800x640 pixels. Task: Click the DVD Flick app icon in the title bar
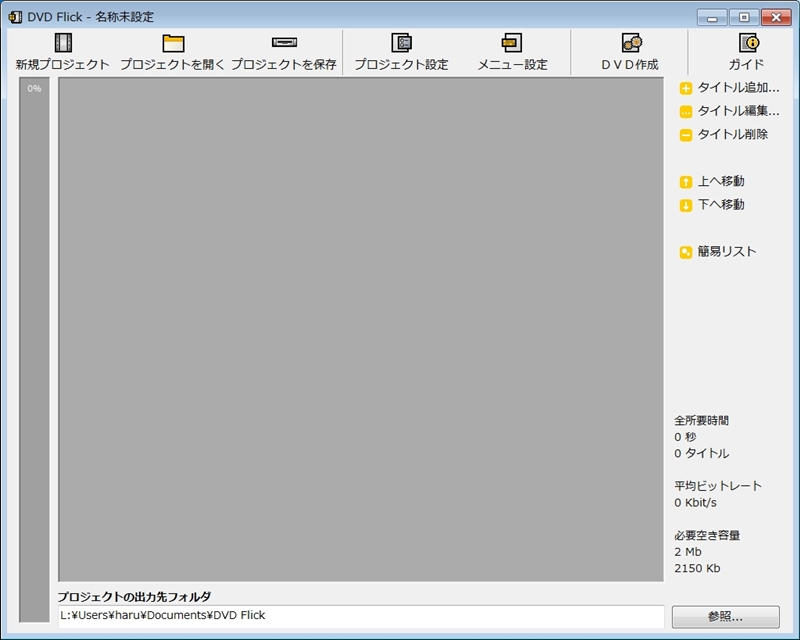(x=15, y=17)
